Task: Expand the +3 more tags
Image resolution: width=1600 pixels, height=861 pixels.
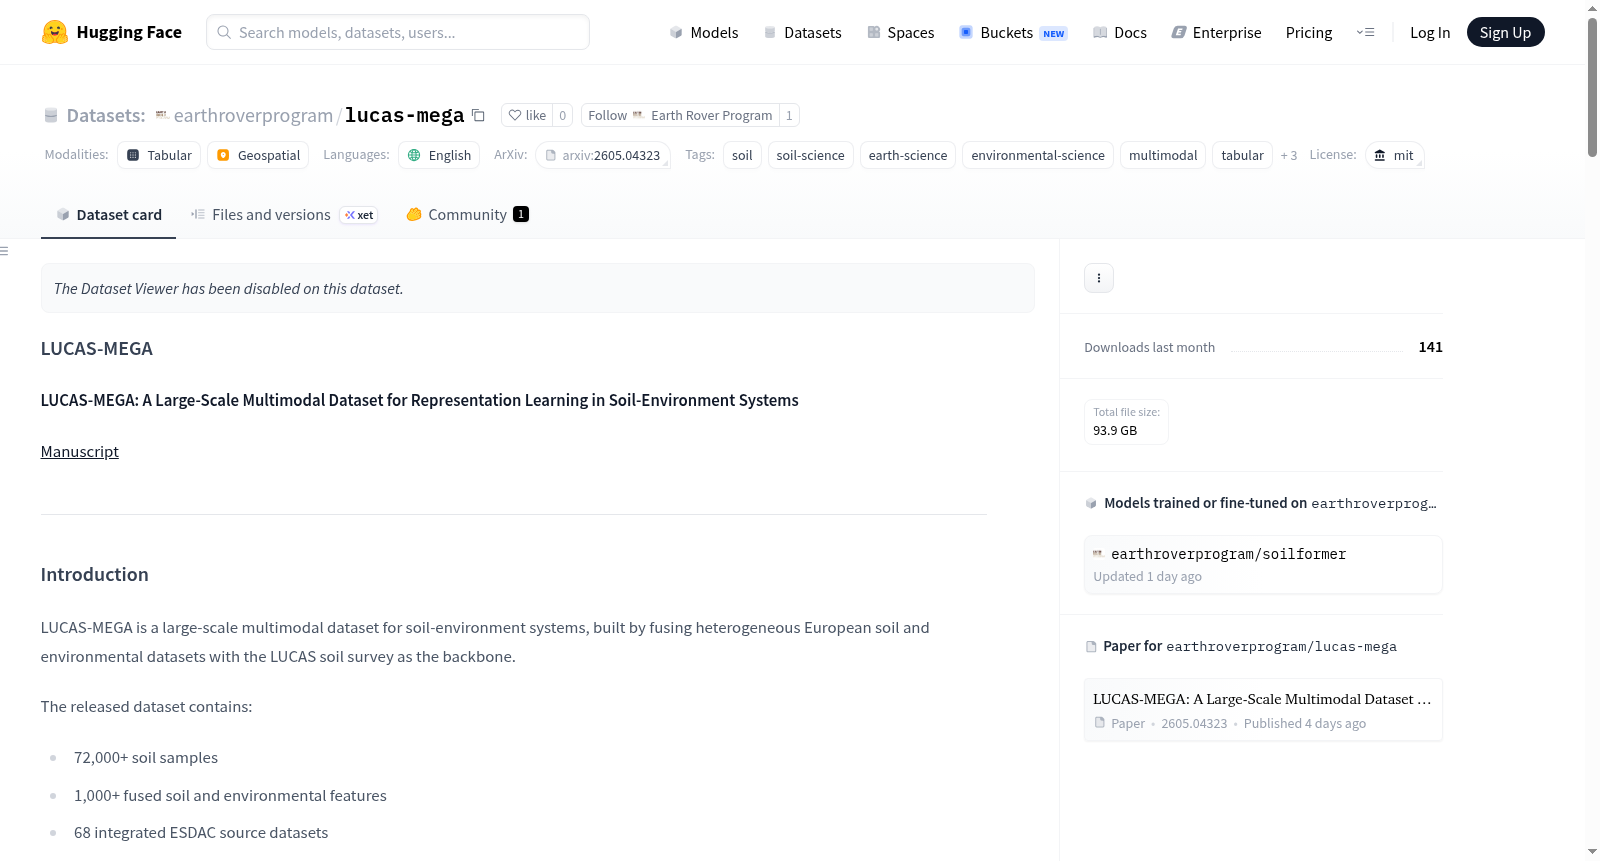Action: (1289, 155)
